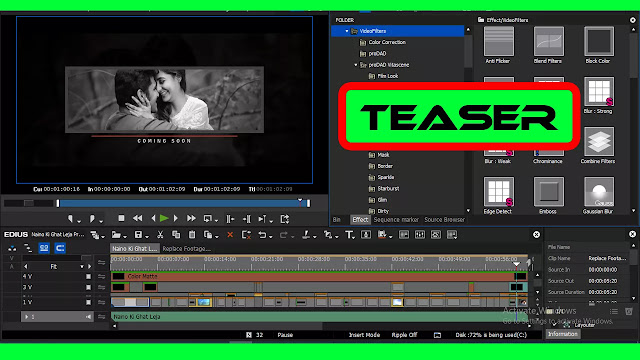Toggle the 3 V track lock box
The height and width of the screenshot is (360, 640).
(88, 287)
